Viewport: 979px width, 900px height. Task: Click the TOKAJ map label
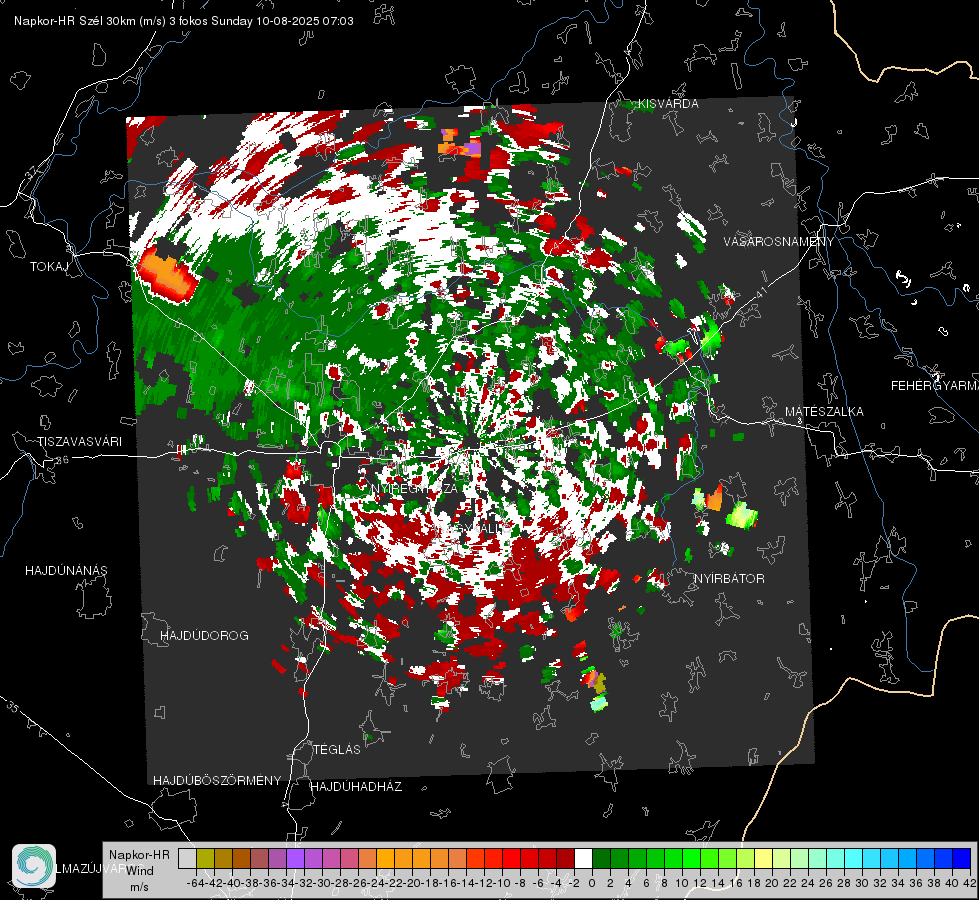[49, 267]
